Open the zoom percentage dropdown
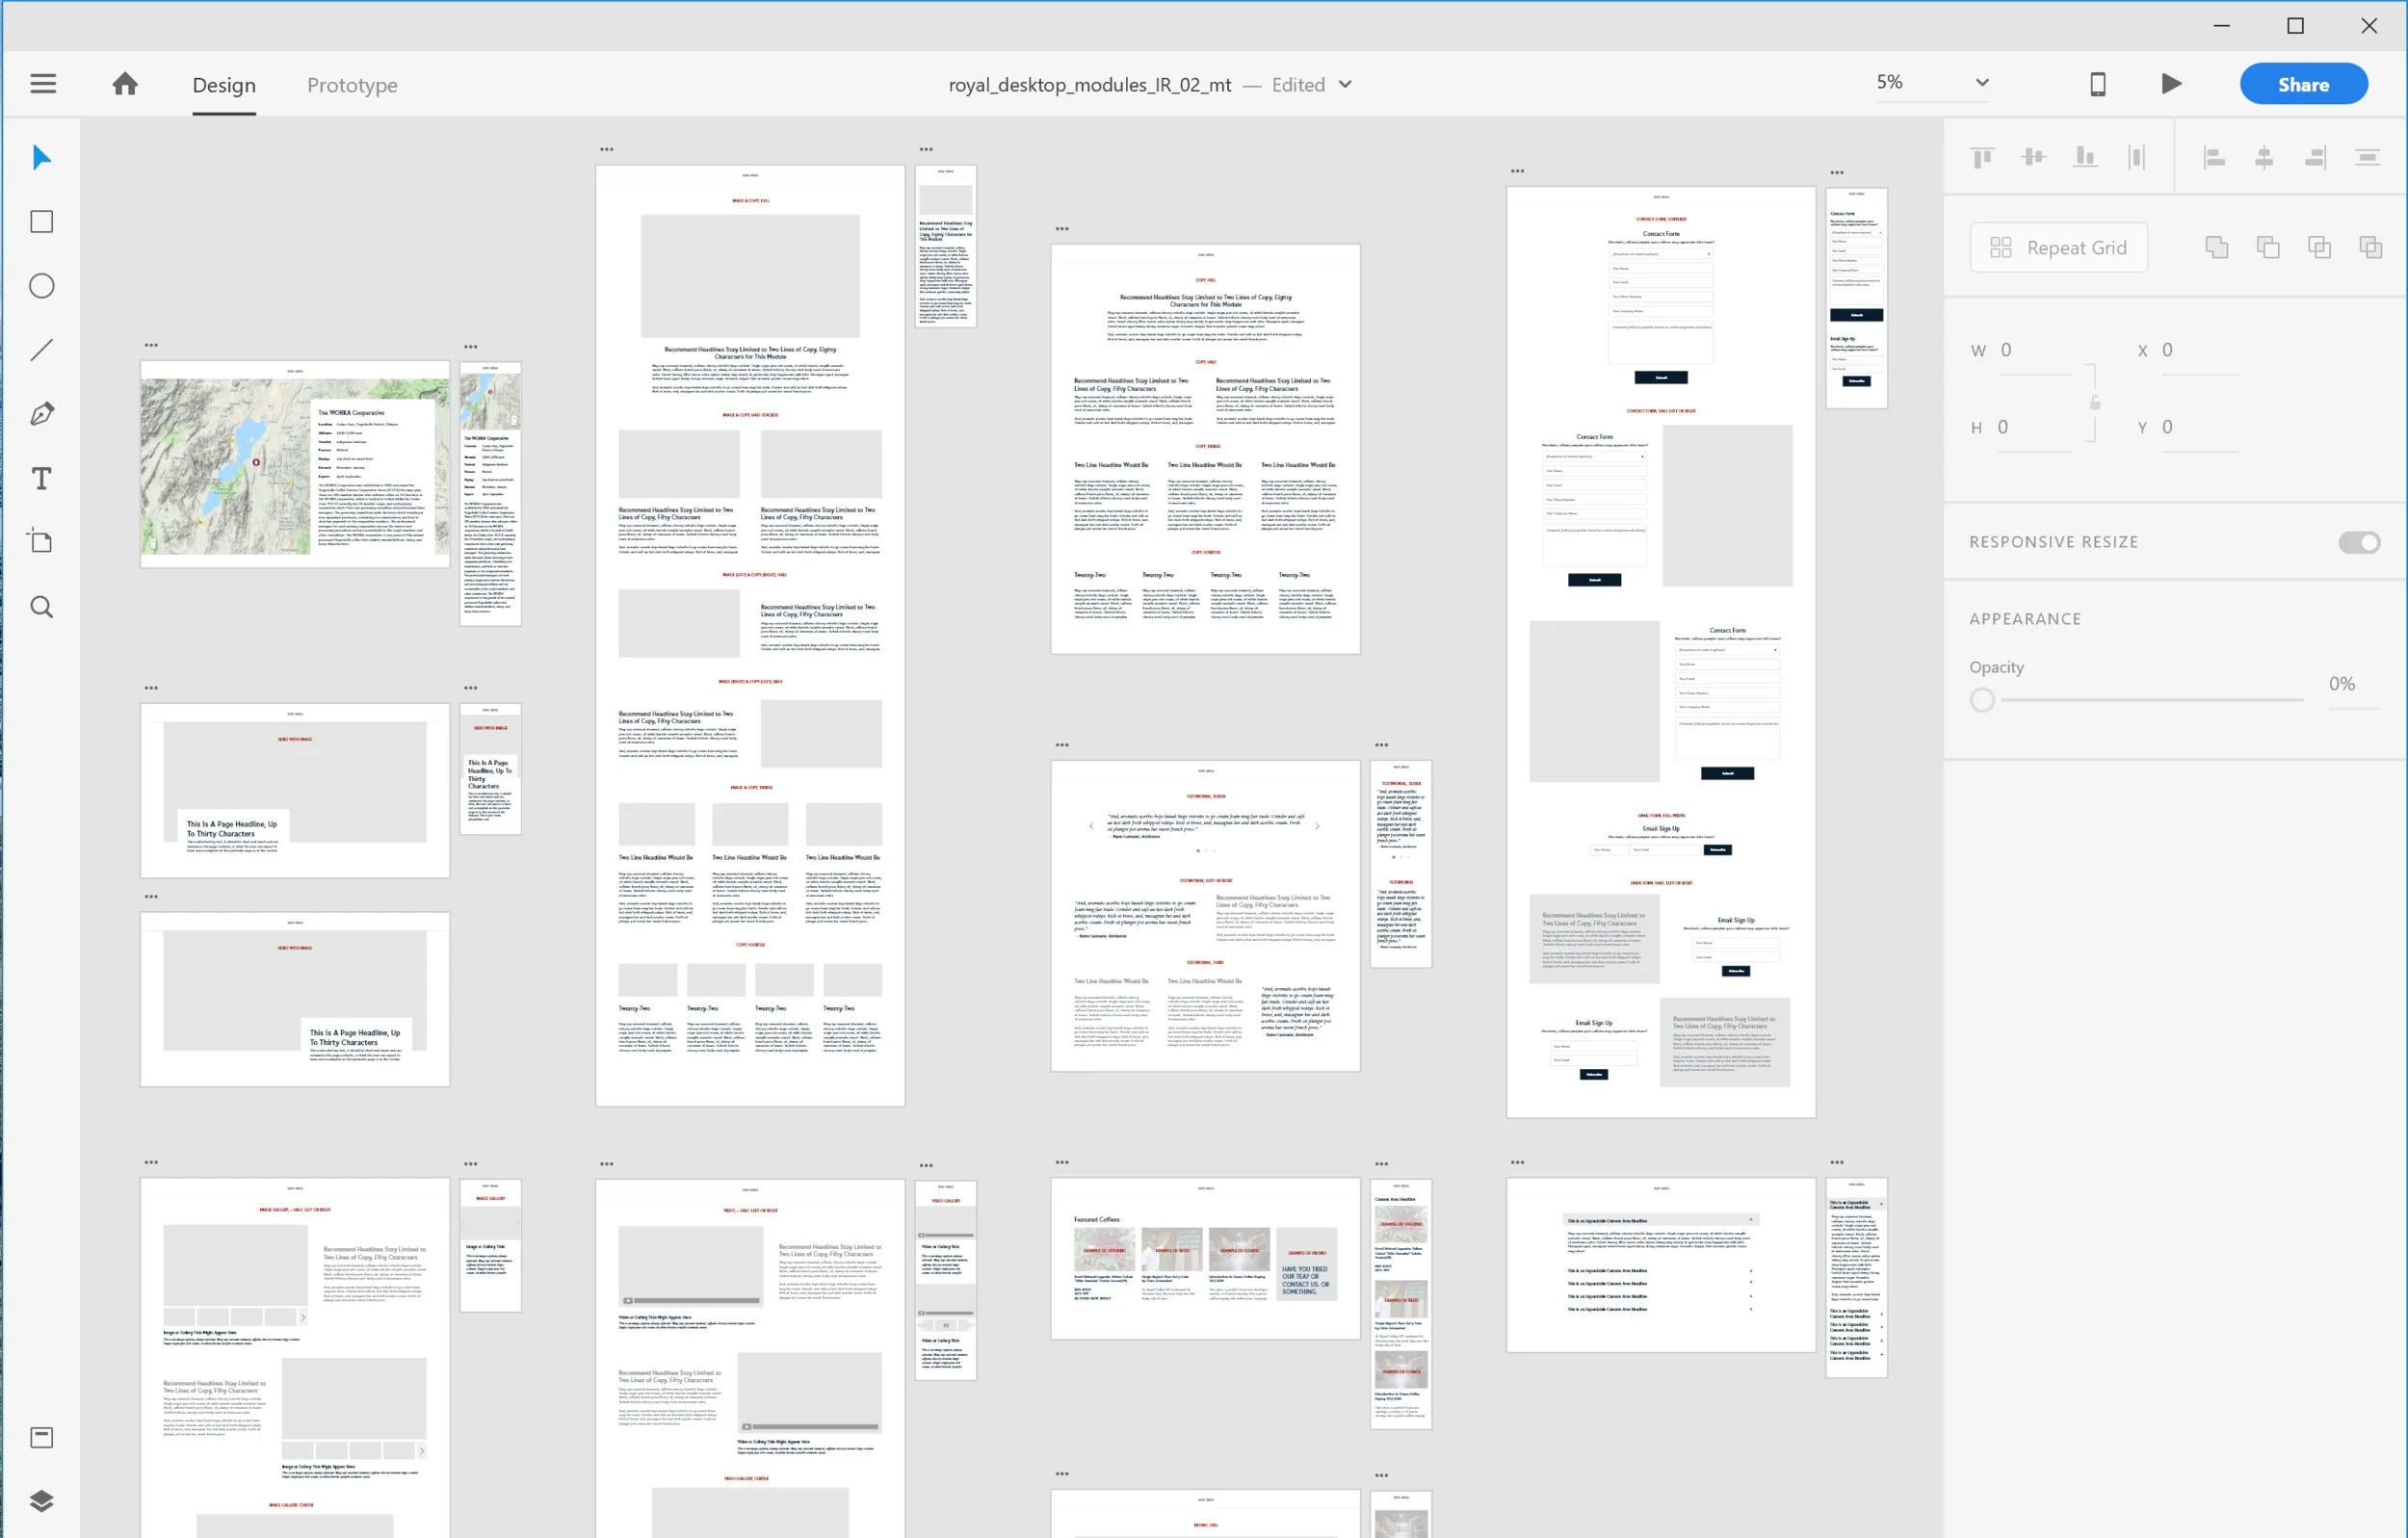Viewport: 2408px width, 1538px height. (1981, 83)
